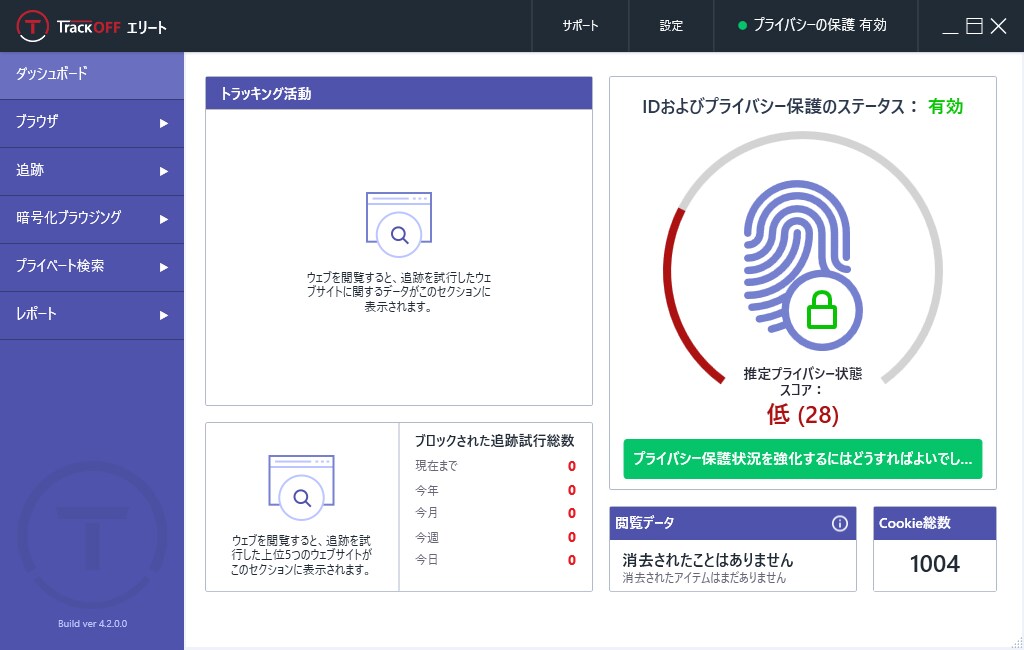Expand the プライベート検索 submenu arrow

[x=164, y=267]
